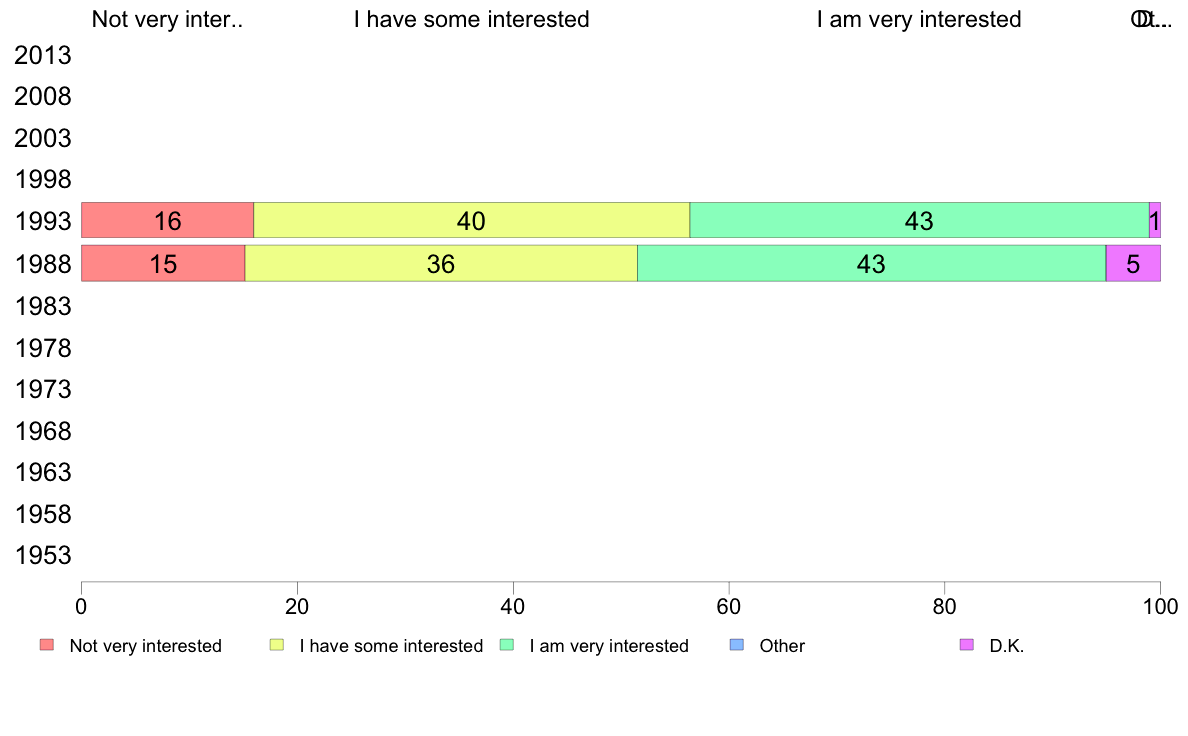Click the red Not very interested legend swatch
This screenshot has height=736, width=1188.
[47, 645]
